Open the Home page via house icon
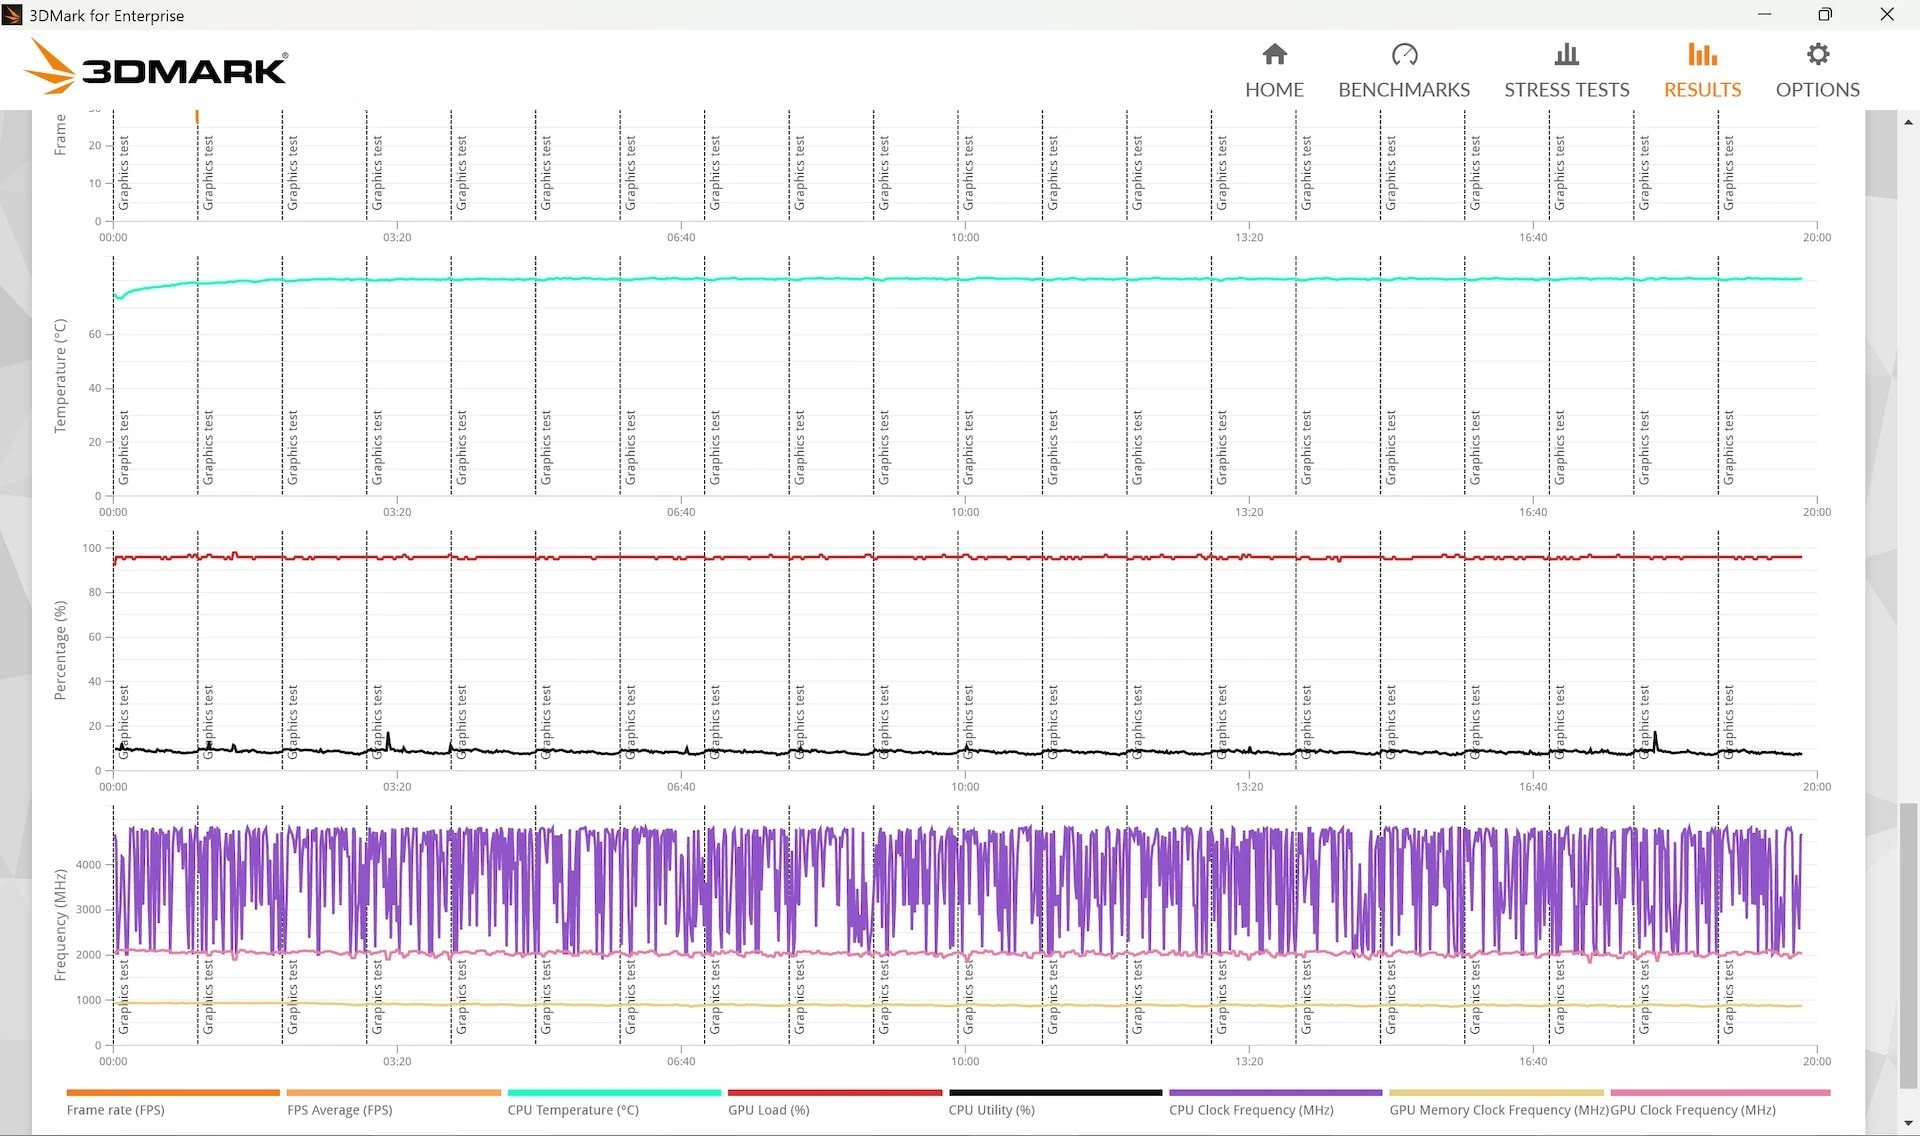The height and width of the screenshot is (1136, 1920). coord(1274,54)
